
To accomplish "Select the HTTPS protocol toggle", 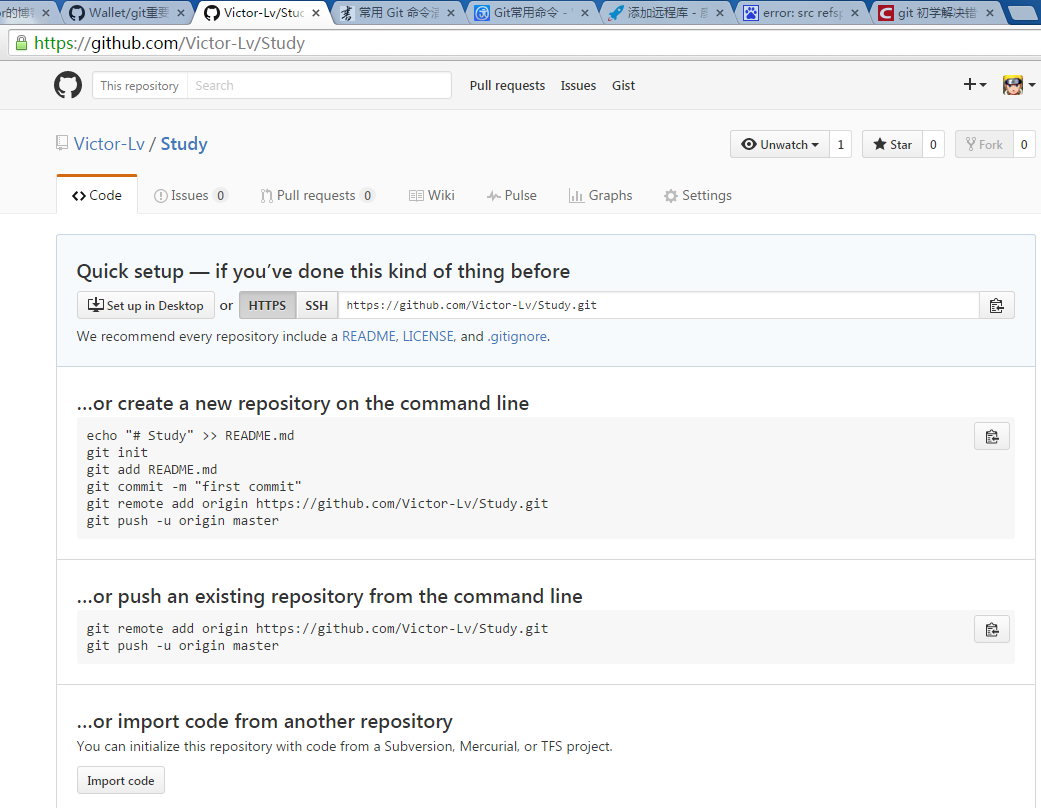I will [x=268, y=305].
